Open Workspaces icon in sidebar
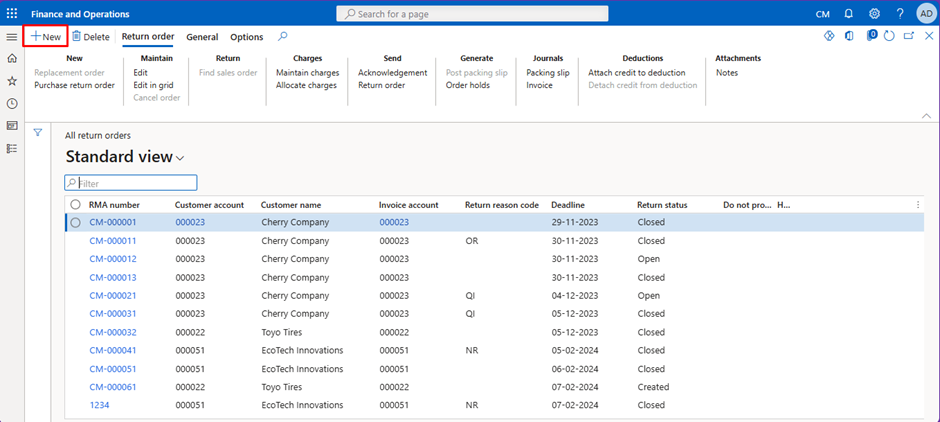940x422 pixels. 11,126
